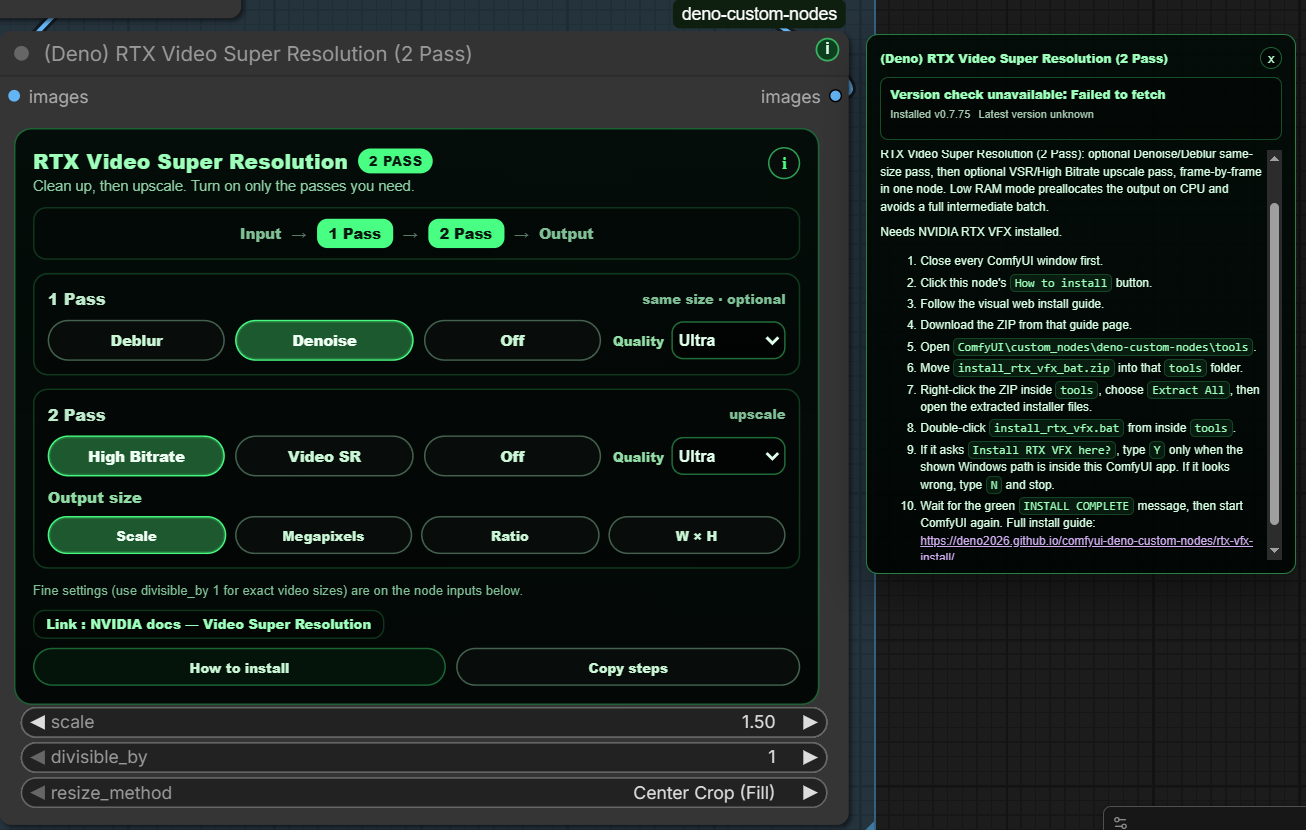Click the deno-custom-nodes badge above the node
Viewport: 1306px width, 830px height.
[759, 14]
